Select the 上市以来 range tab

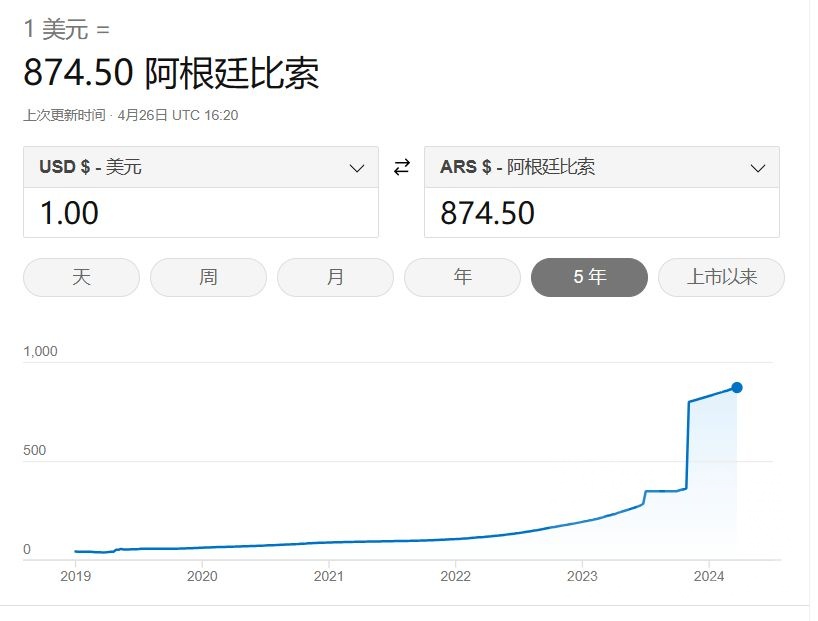(721, 277)
